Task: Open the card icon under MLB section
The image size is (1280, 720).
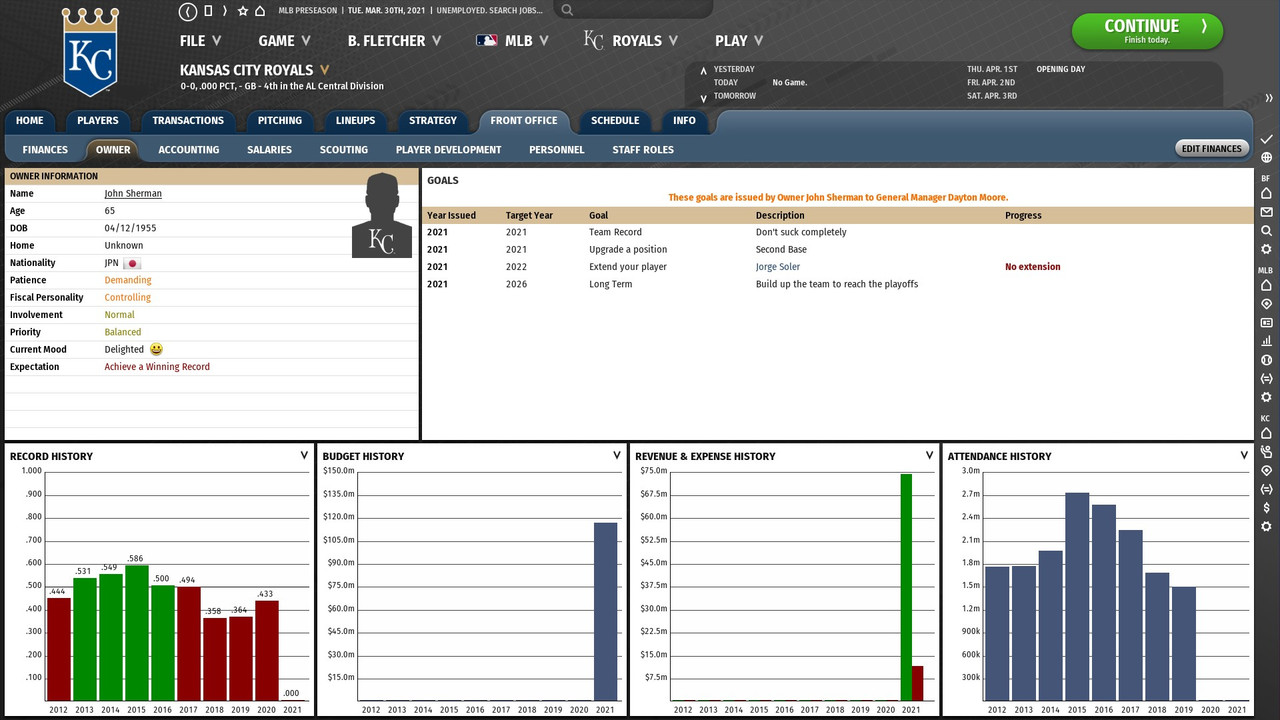Action: 1266,322
